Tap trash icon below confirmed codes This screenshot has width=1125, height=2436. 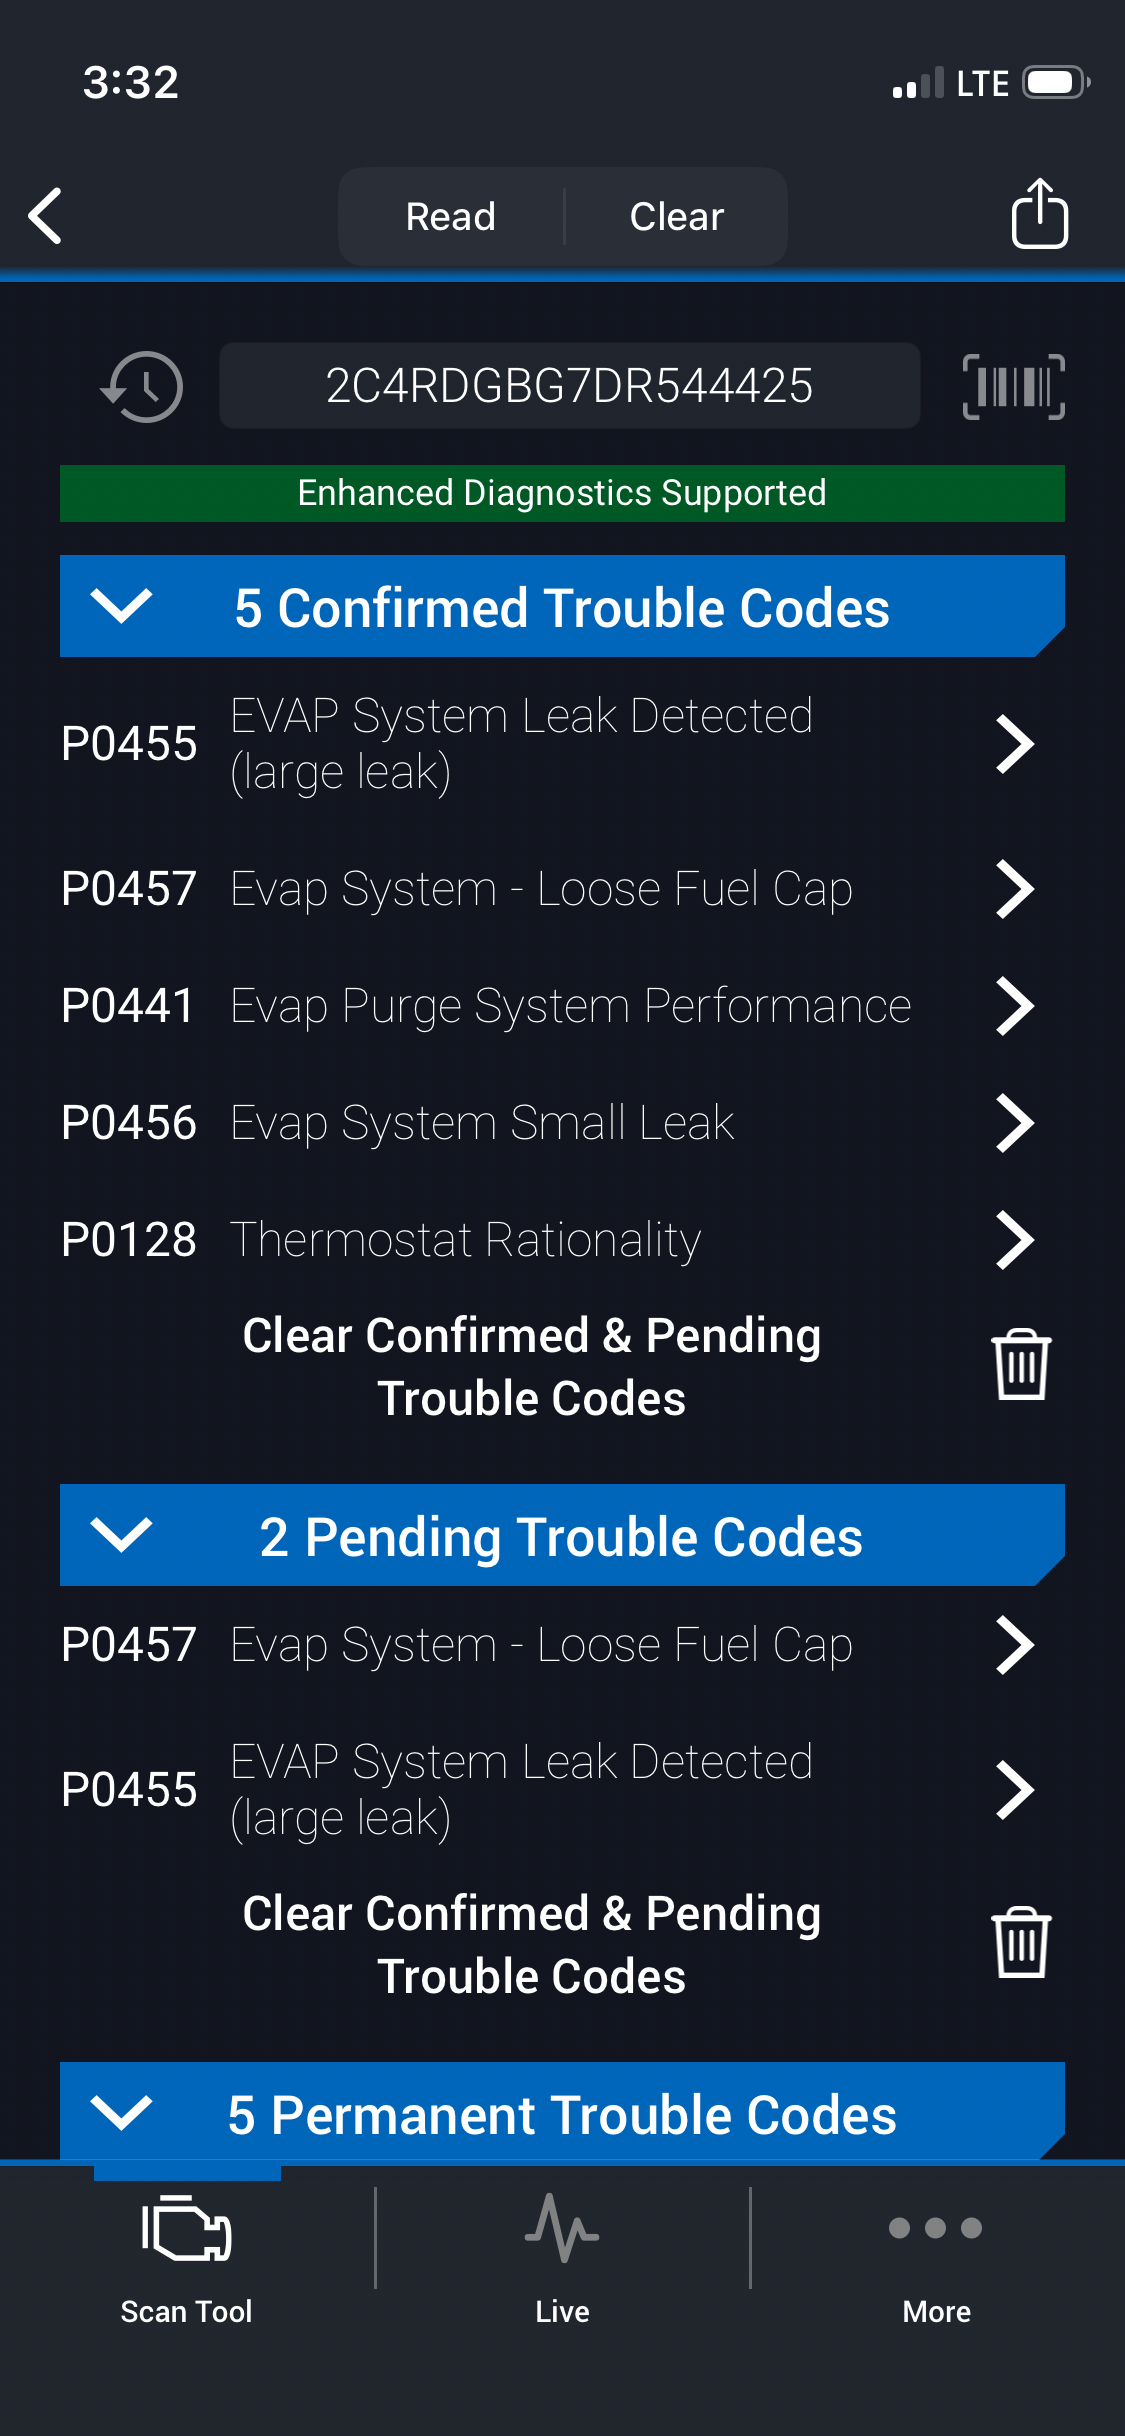(x=1020, y=1365)
